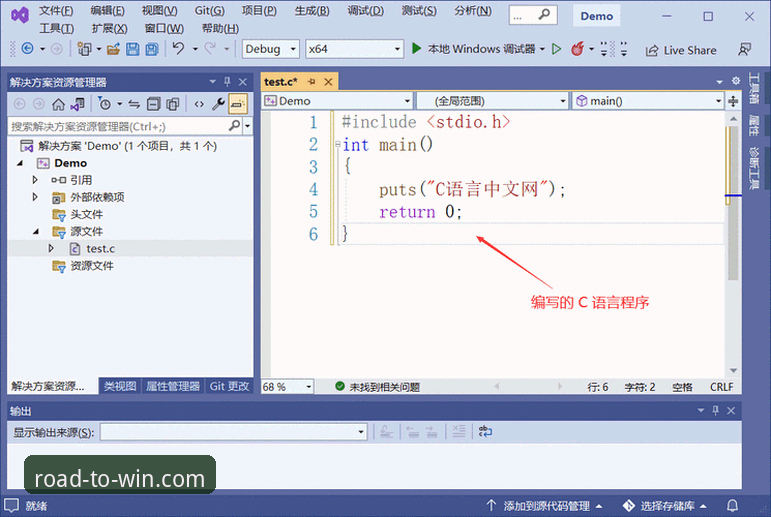Image resolution: width=771 pixels, height=517 pixels.
Task: Expand the 引用 references node
Action: coord(35,180)
